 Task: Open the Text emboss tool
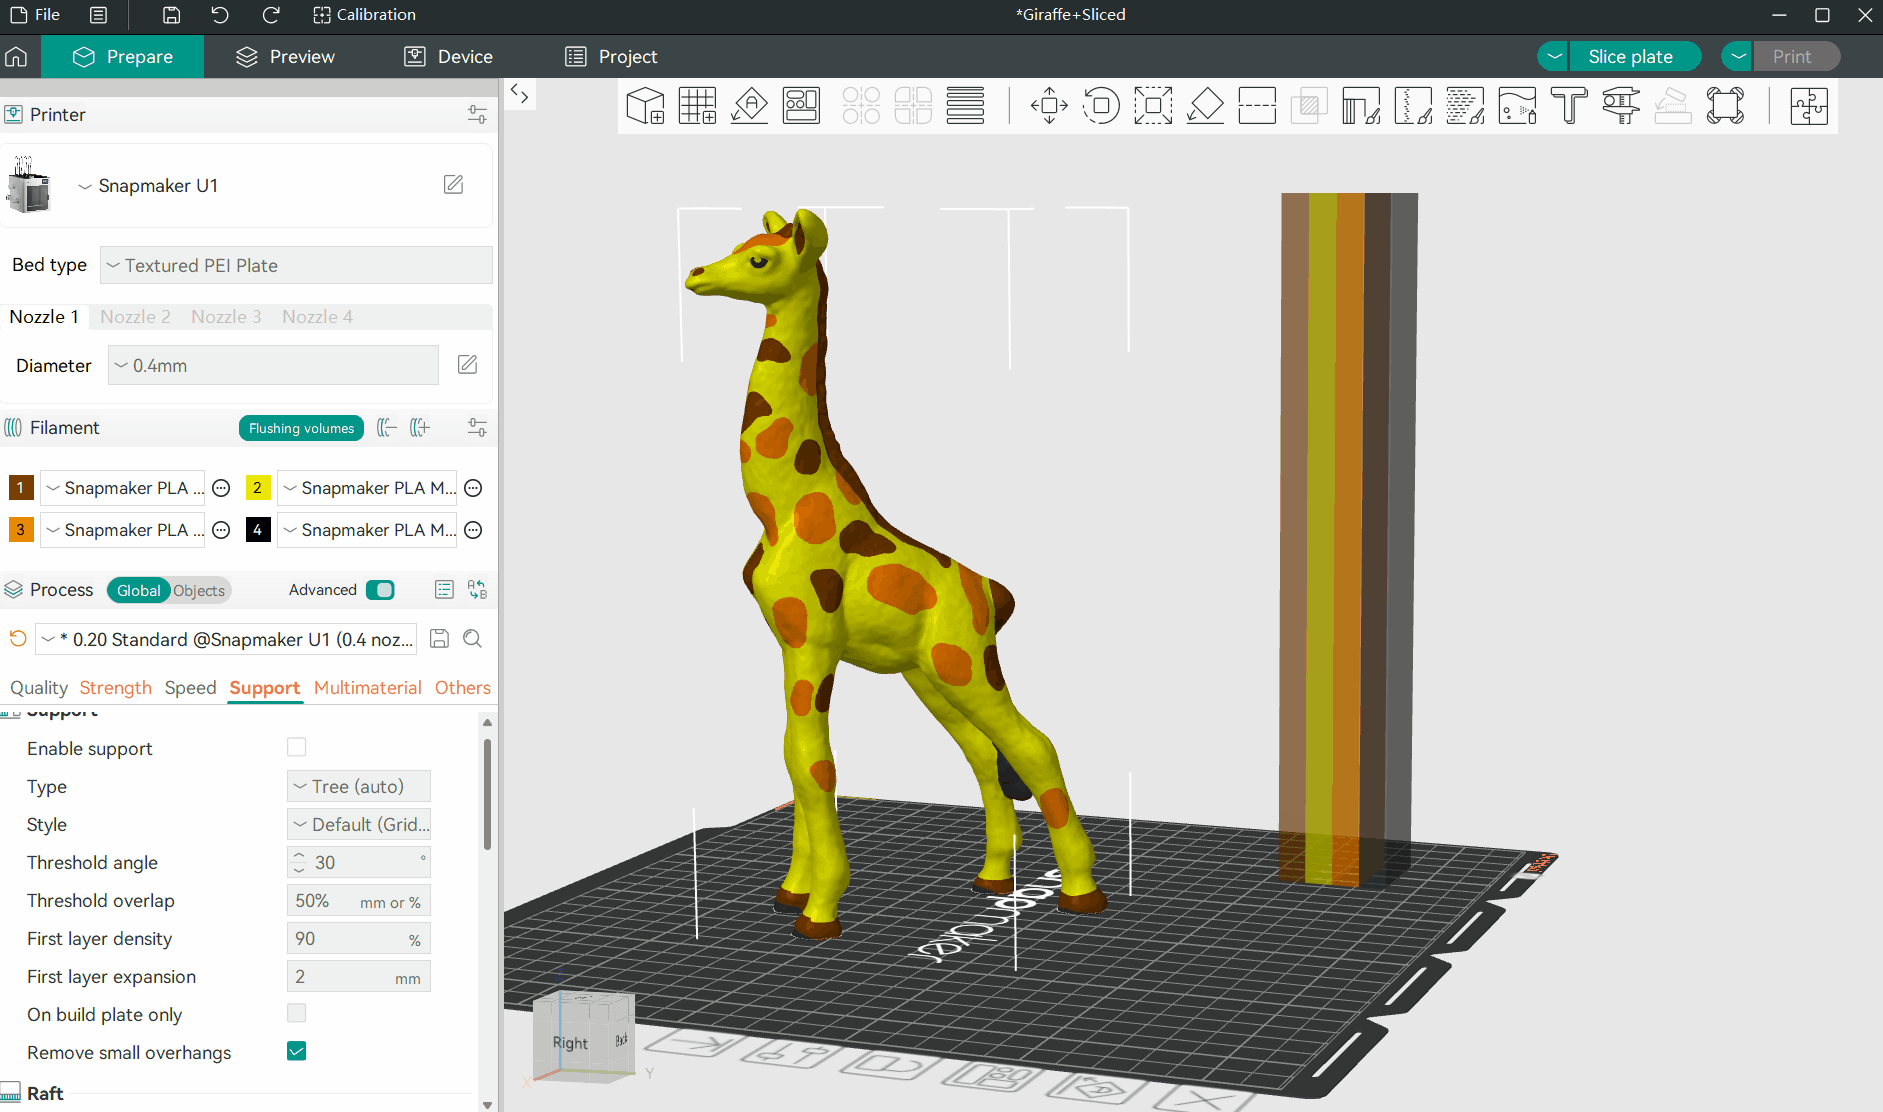(x=1569, y=105)
